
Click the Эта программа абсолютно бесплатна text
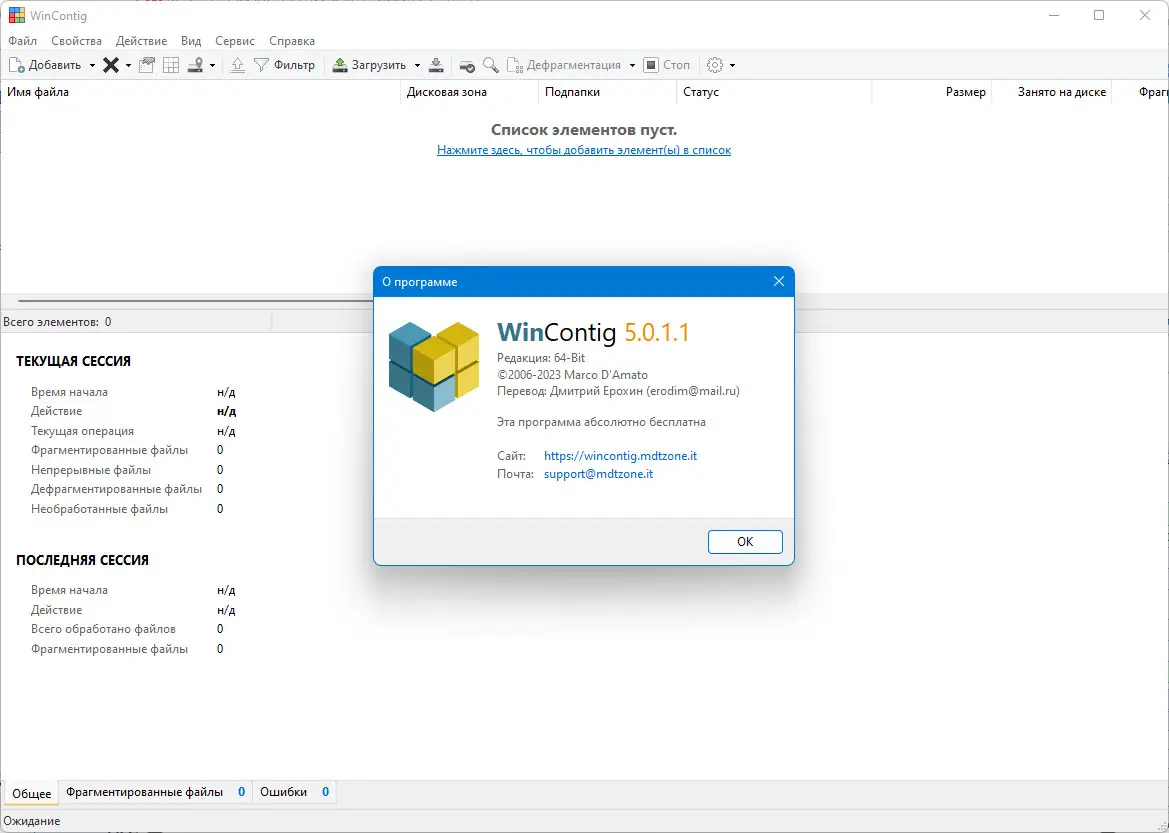pyautogui.click(x=602, y=422)
